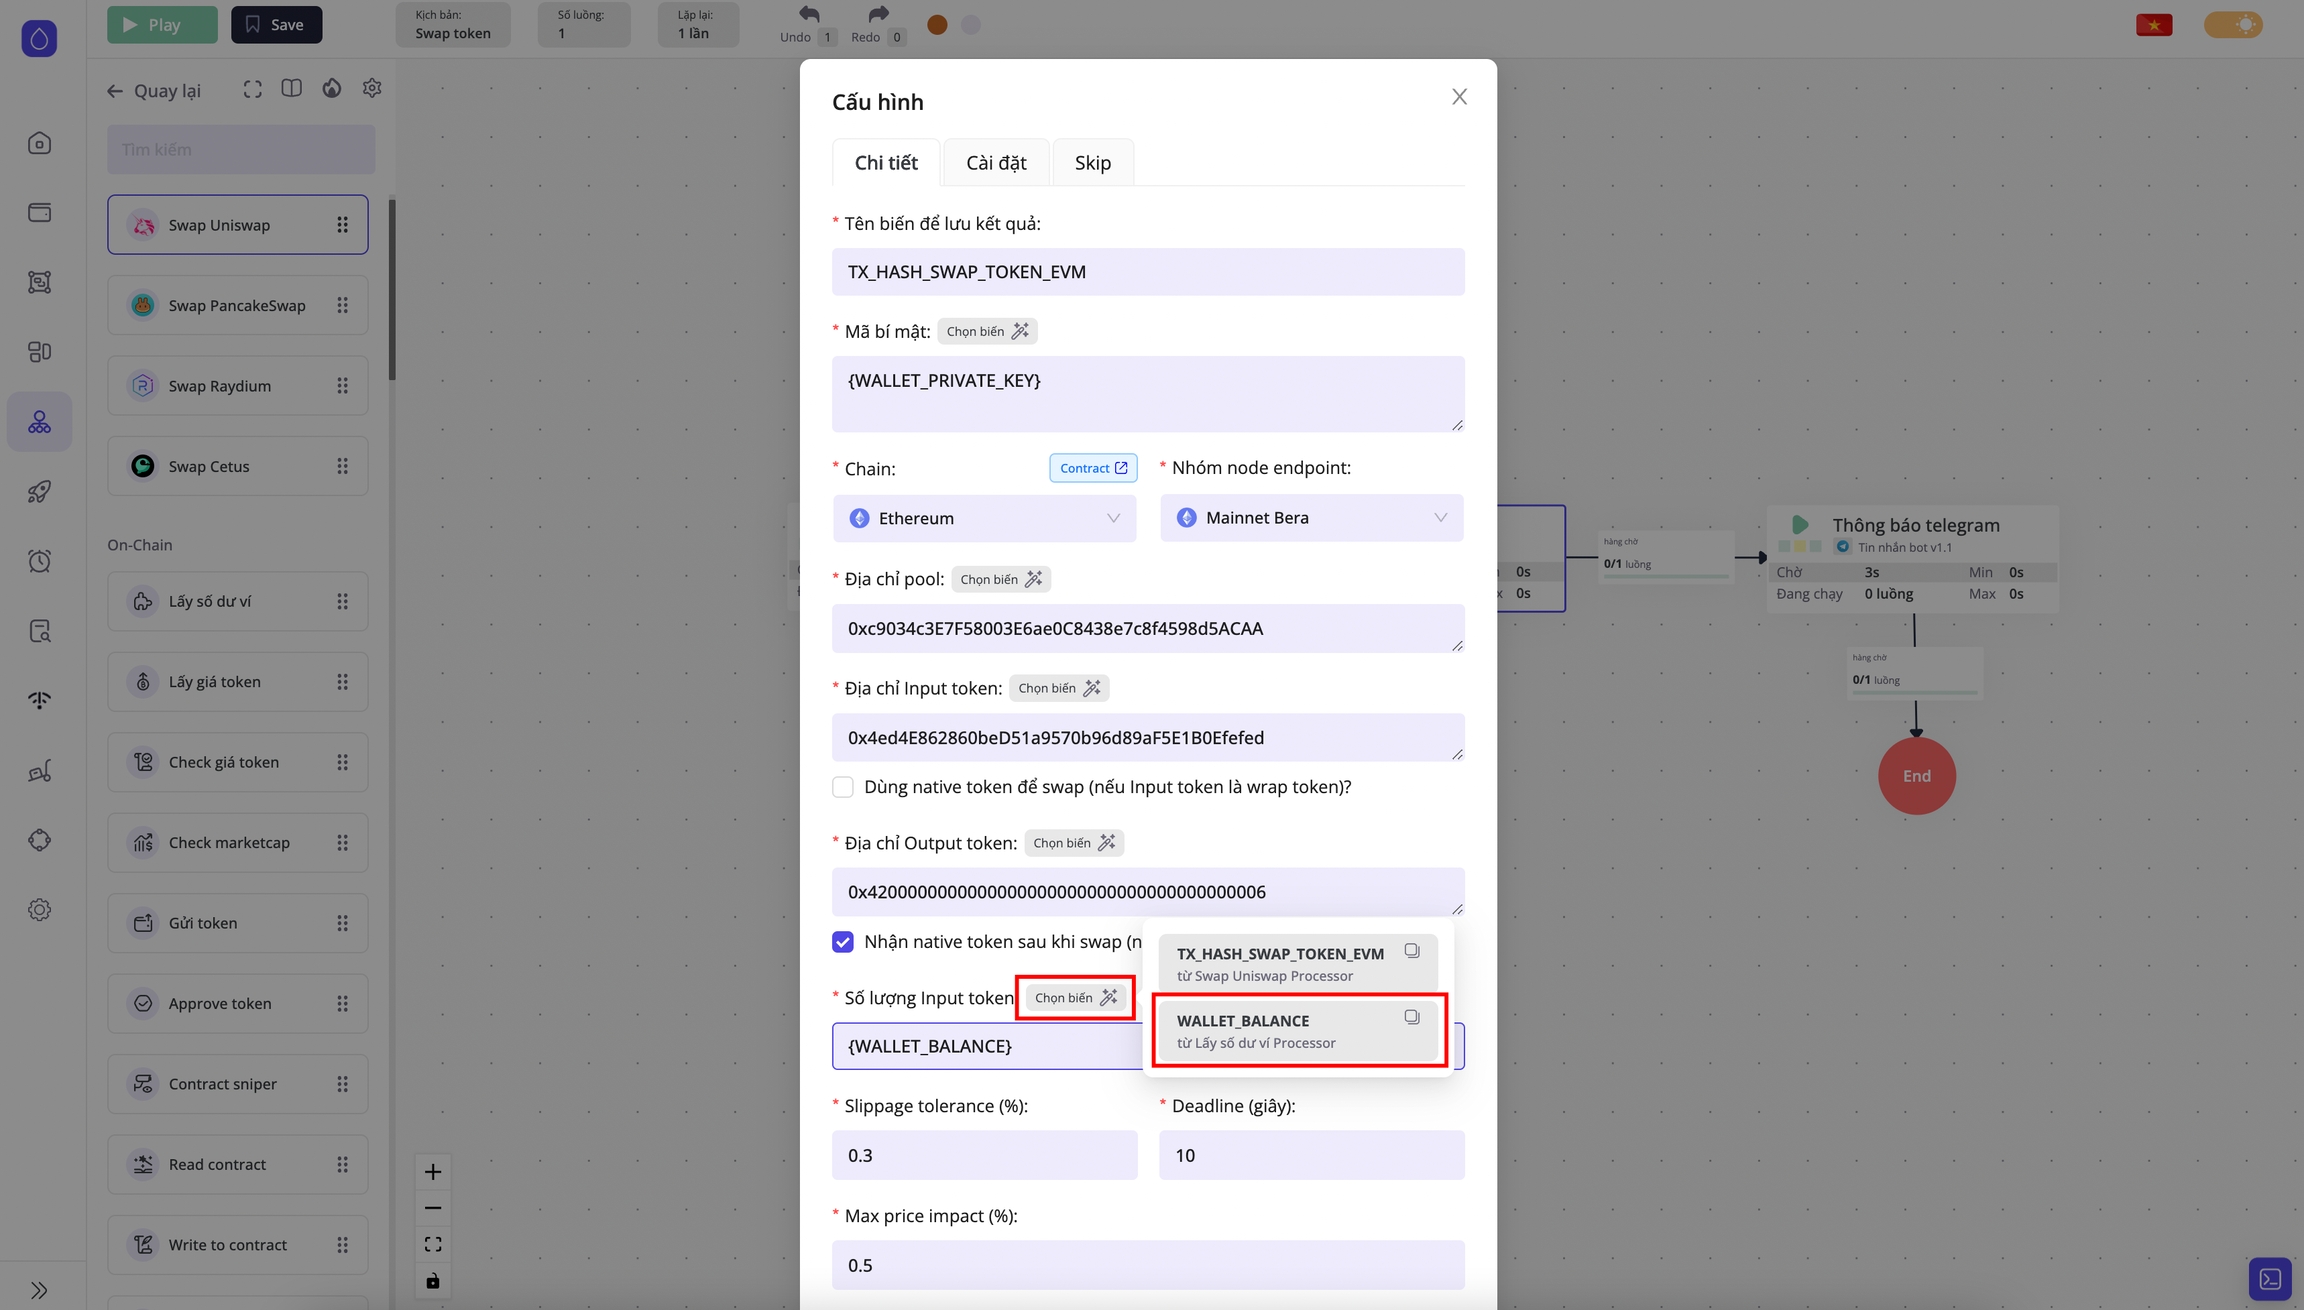This screenshot has width=2304, height=1310.
Task: Click the Redo arrow icon
Action: point(877,15)
